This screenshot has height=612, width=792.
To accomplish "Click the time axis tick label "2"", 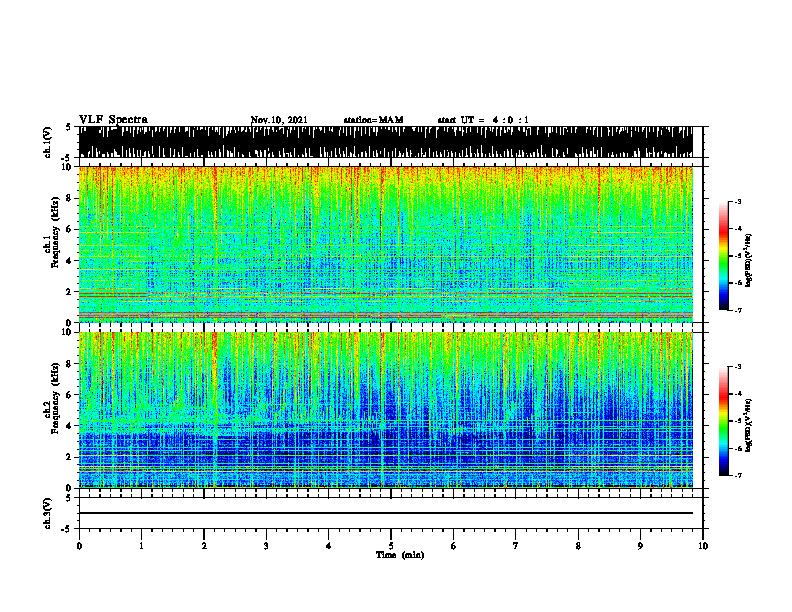I will point(204,546).
